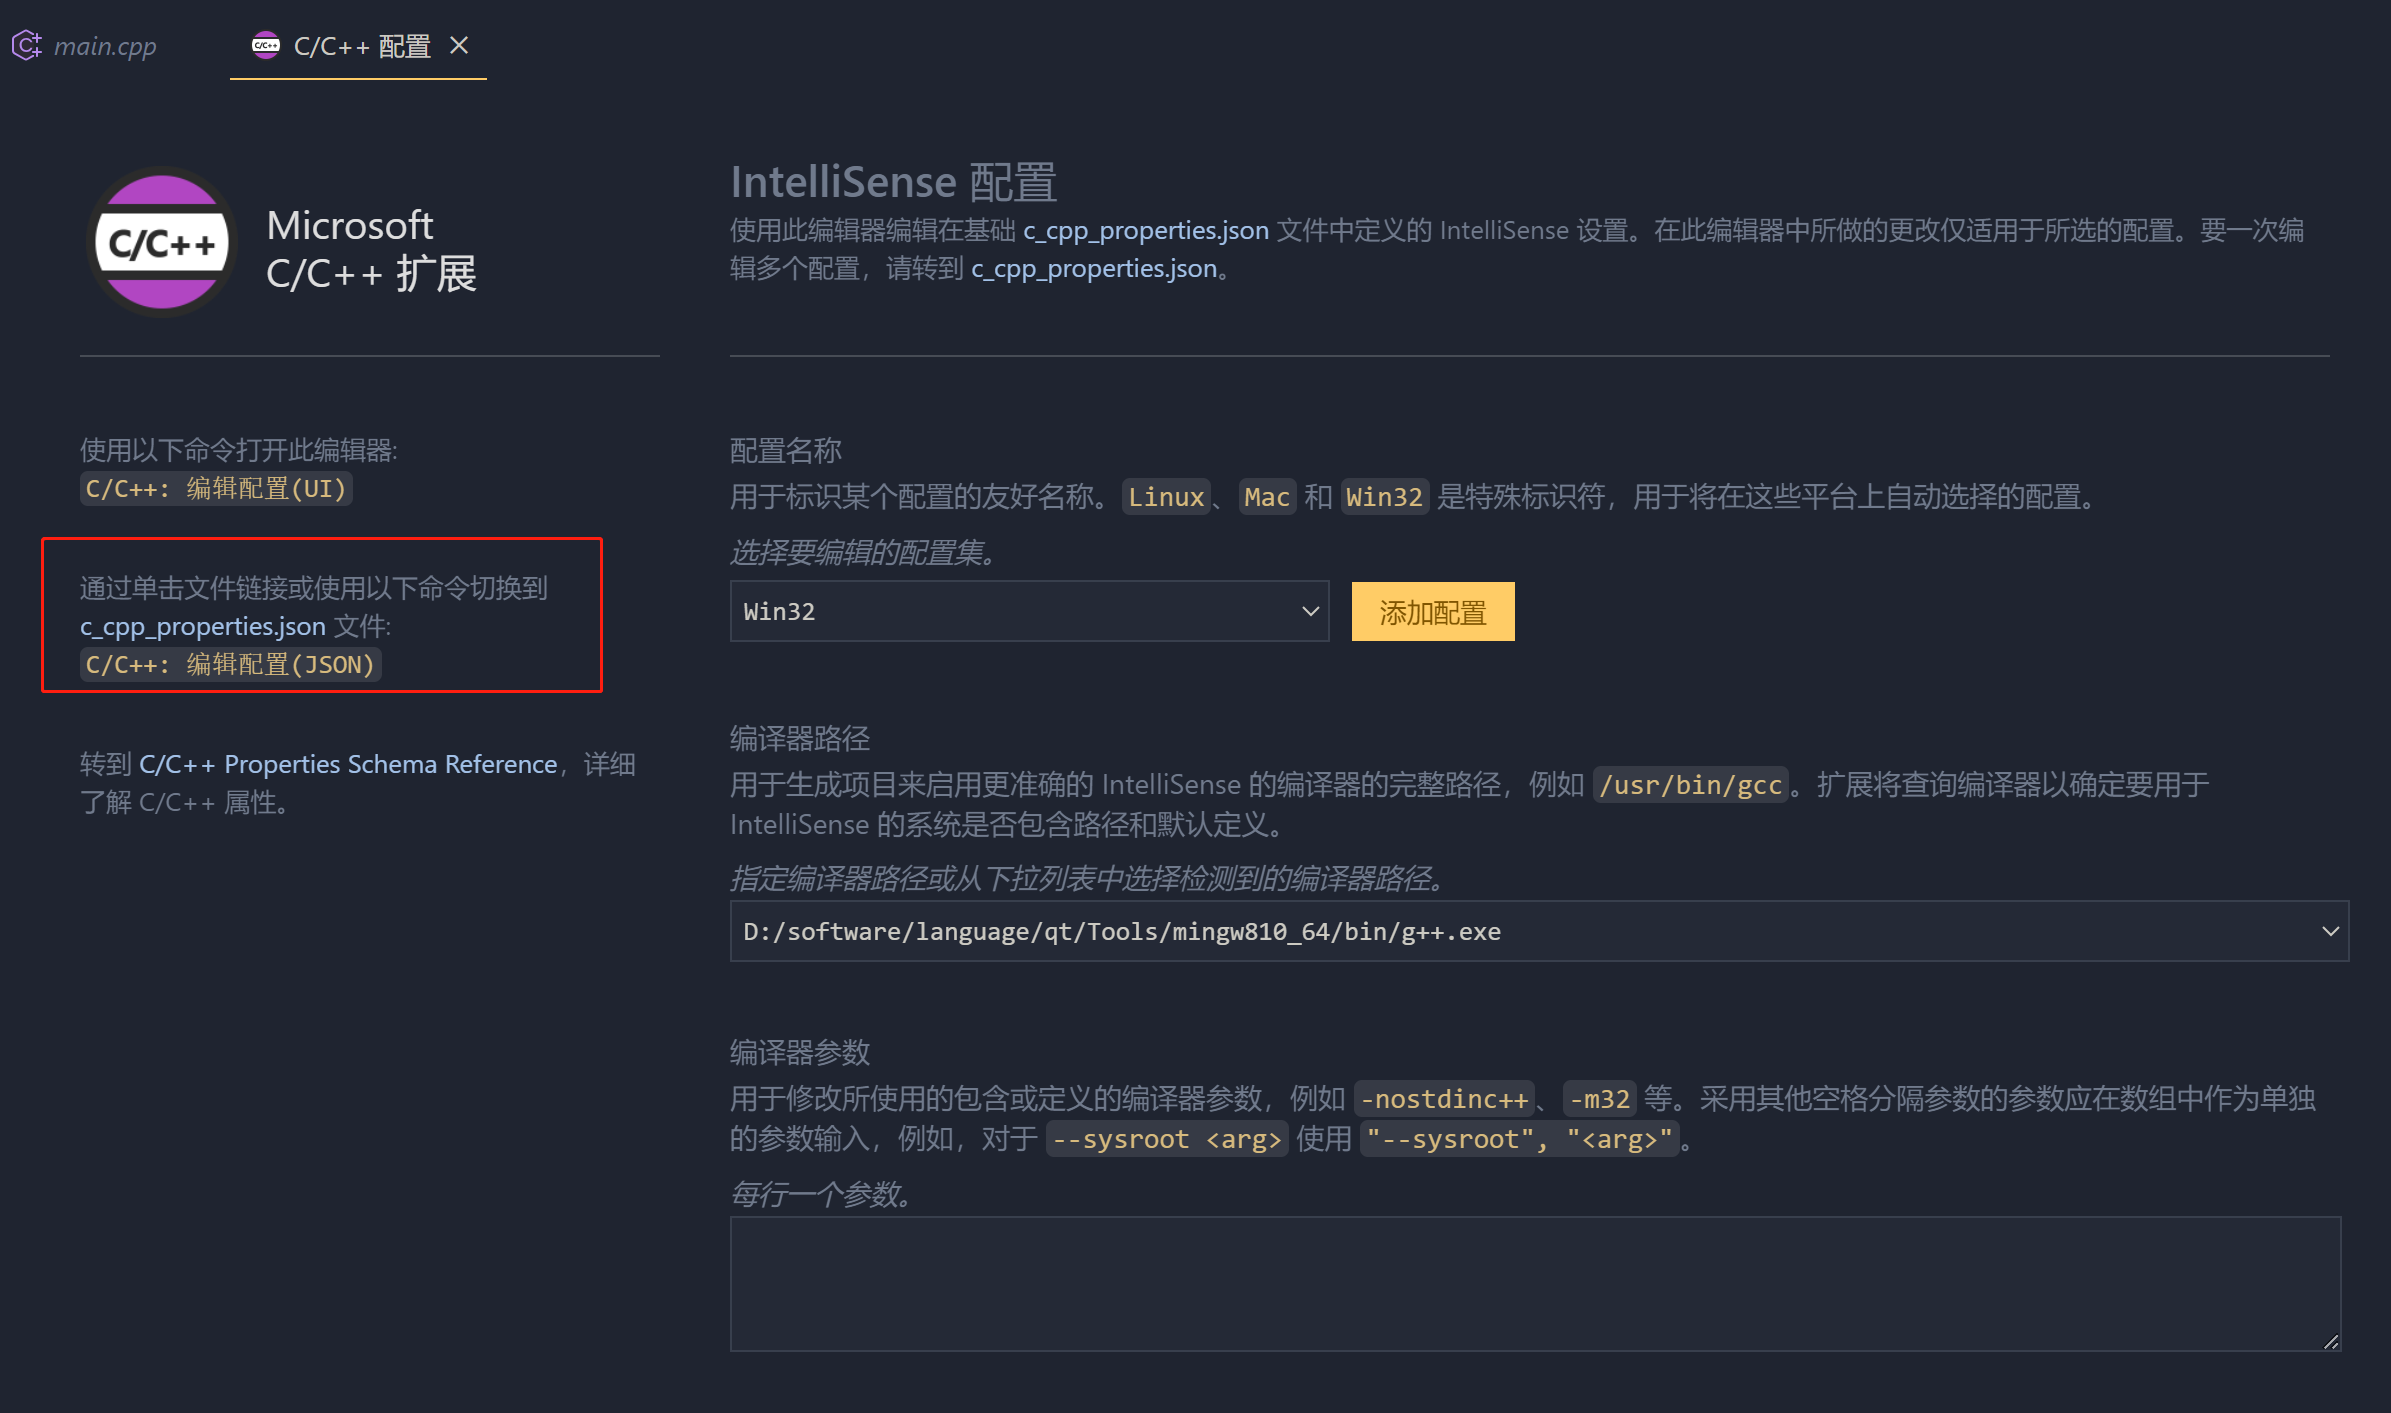Click the 编译器参数 section label
This screenshot has height=1413, width=2391.
point(800,1052)
